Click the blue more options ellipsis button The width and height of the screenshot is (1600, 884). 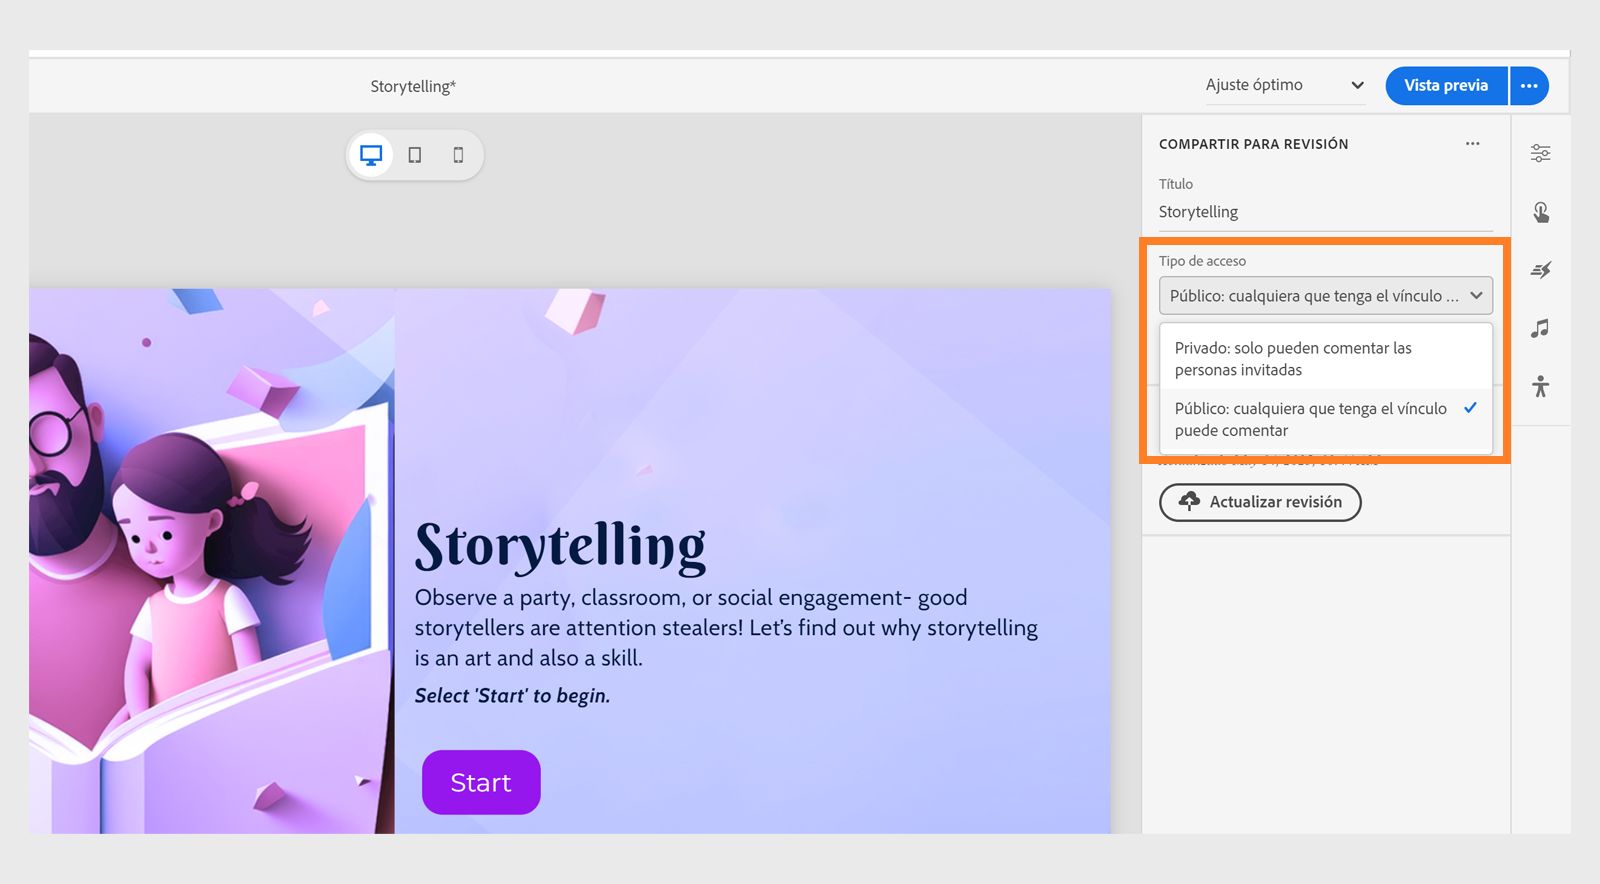point(1529,86)
